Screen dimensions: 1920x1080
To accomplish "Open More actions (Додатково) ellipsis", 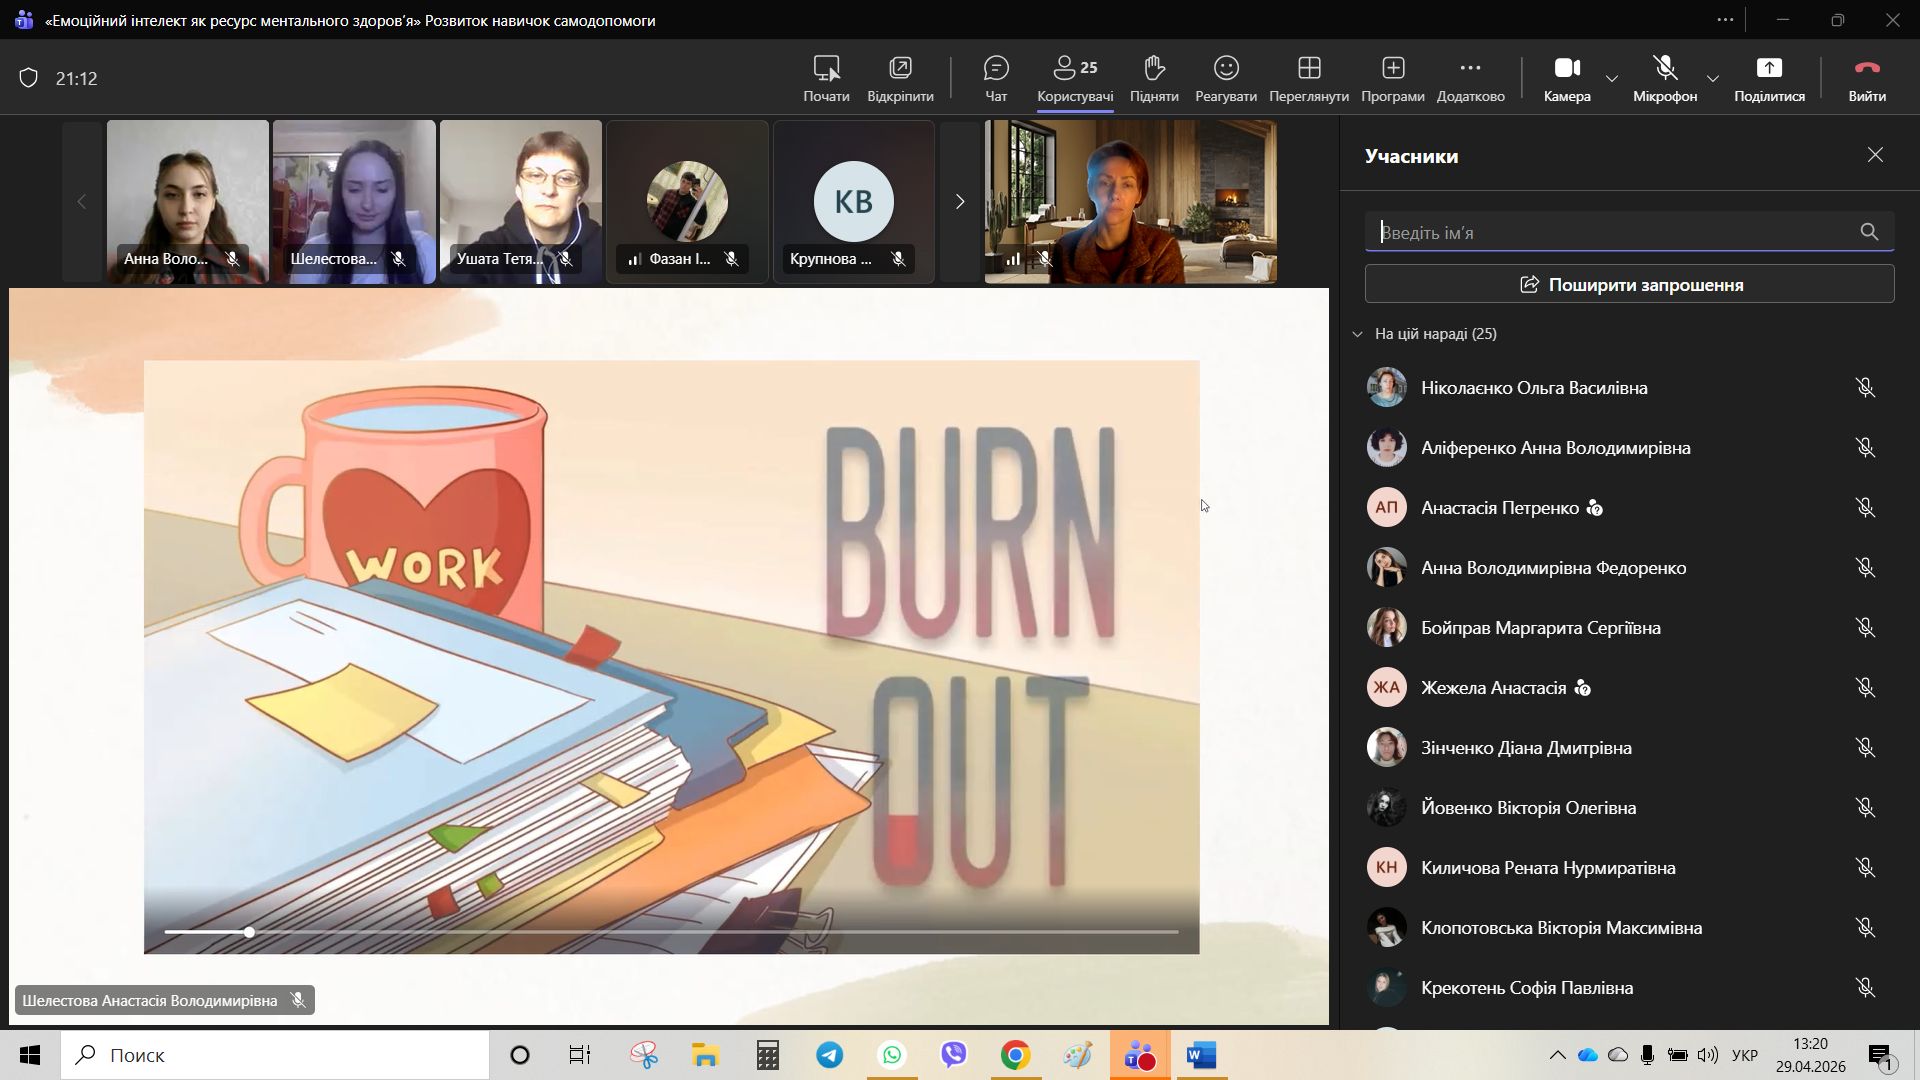I will pos(1470,69).
